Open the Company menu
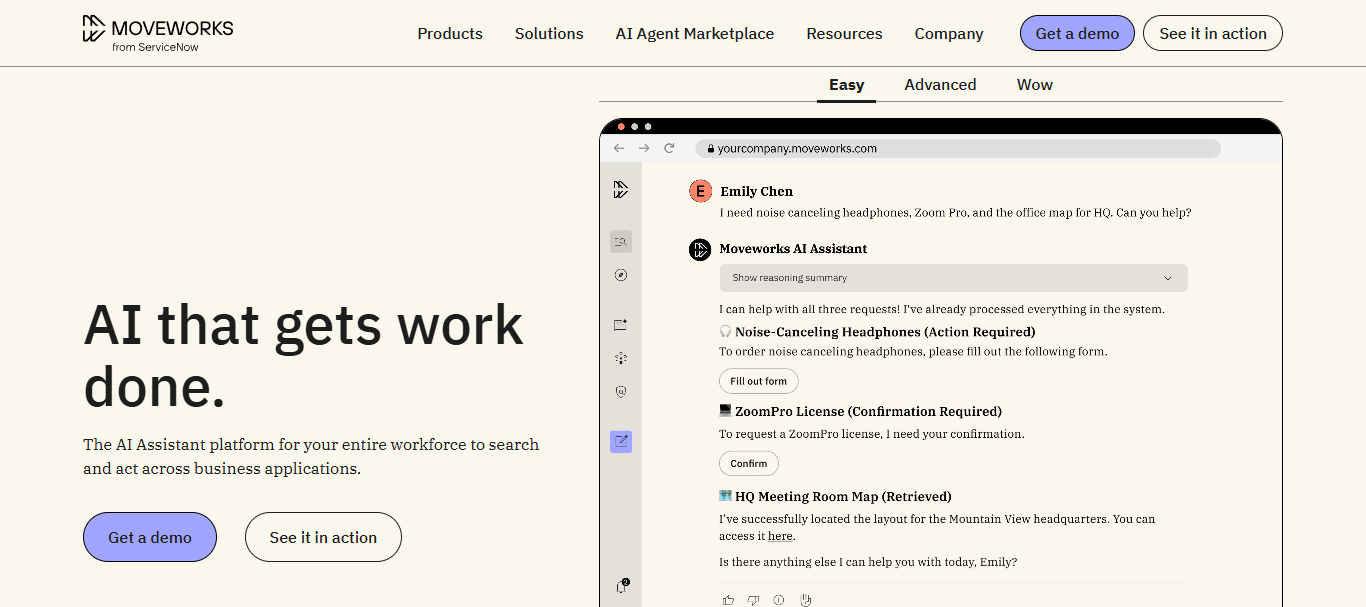Viewport: 1366px width, 607px height. [x=949, y=33]
